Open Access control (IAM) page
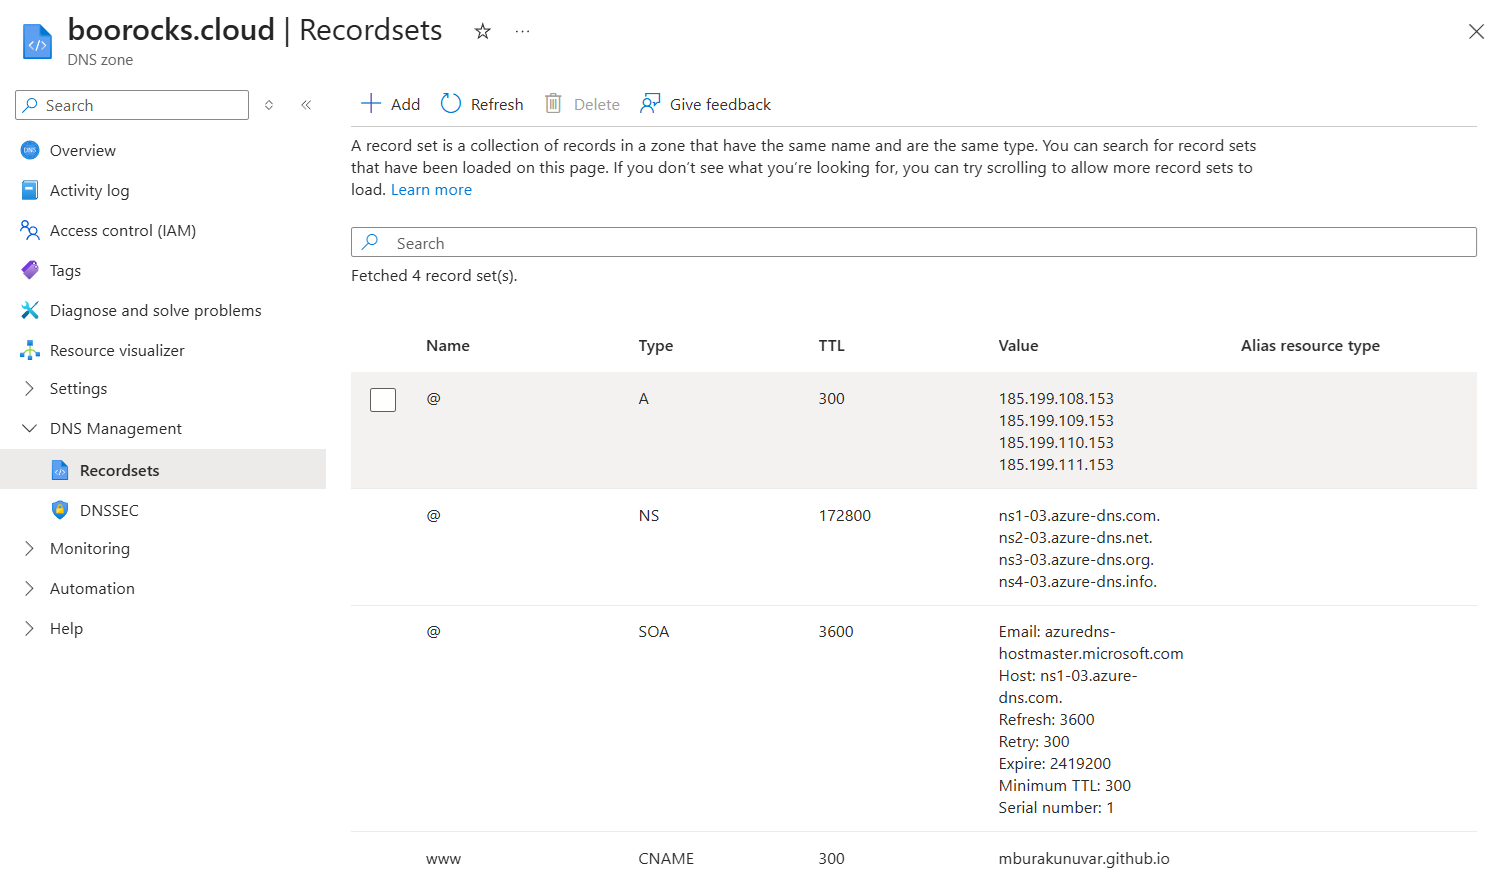1493x881 pixels. 122,230
